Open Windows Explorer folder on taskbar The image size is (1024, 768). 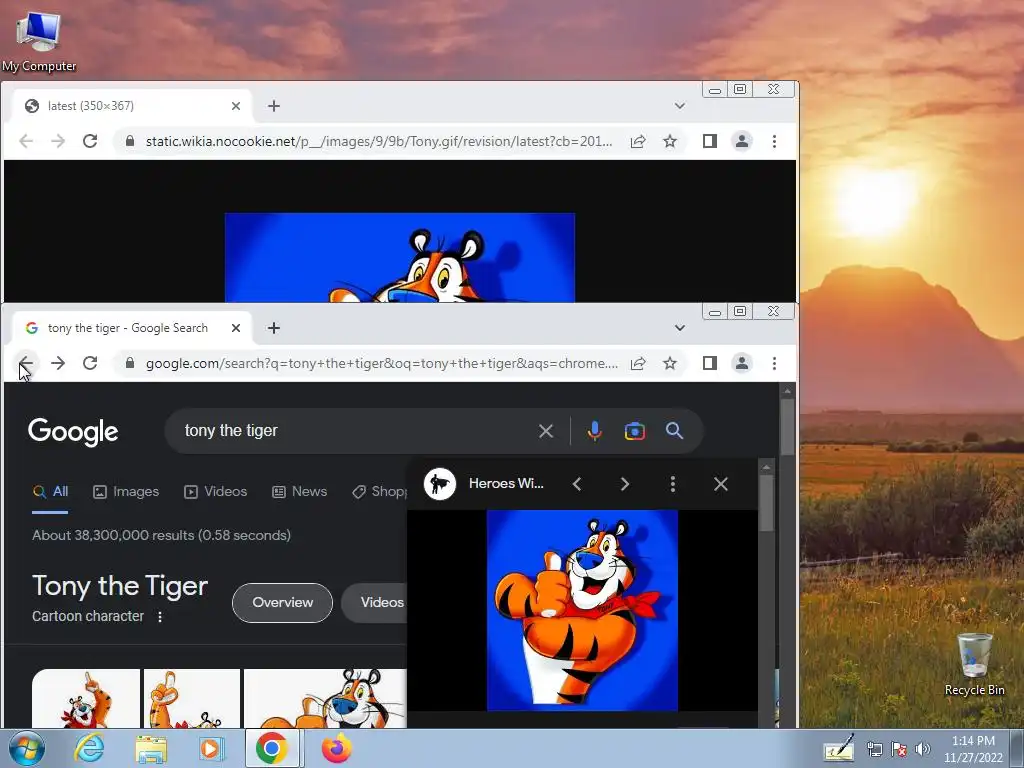pyautogui.click(x=151, y=748)
